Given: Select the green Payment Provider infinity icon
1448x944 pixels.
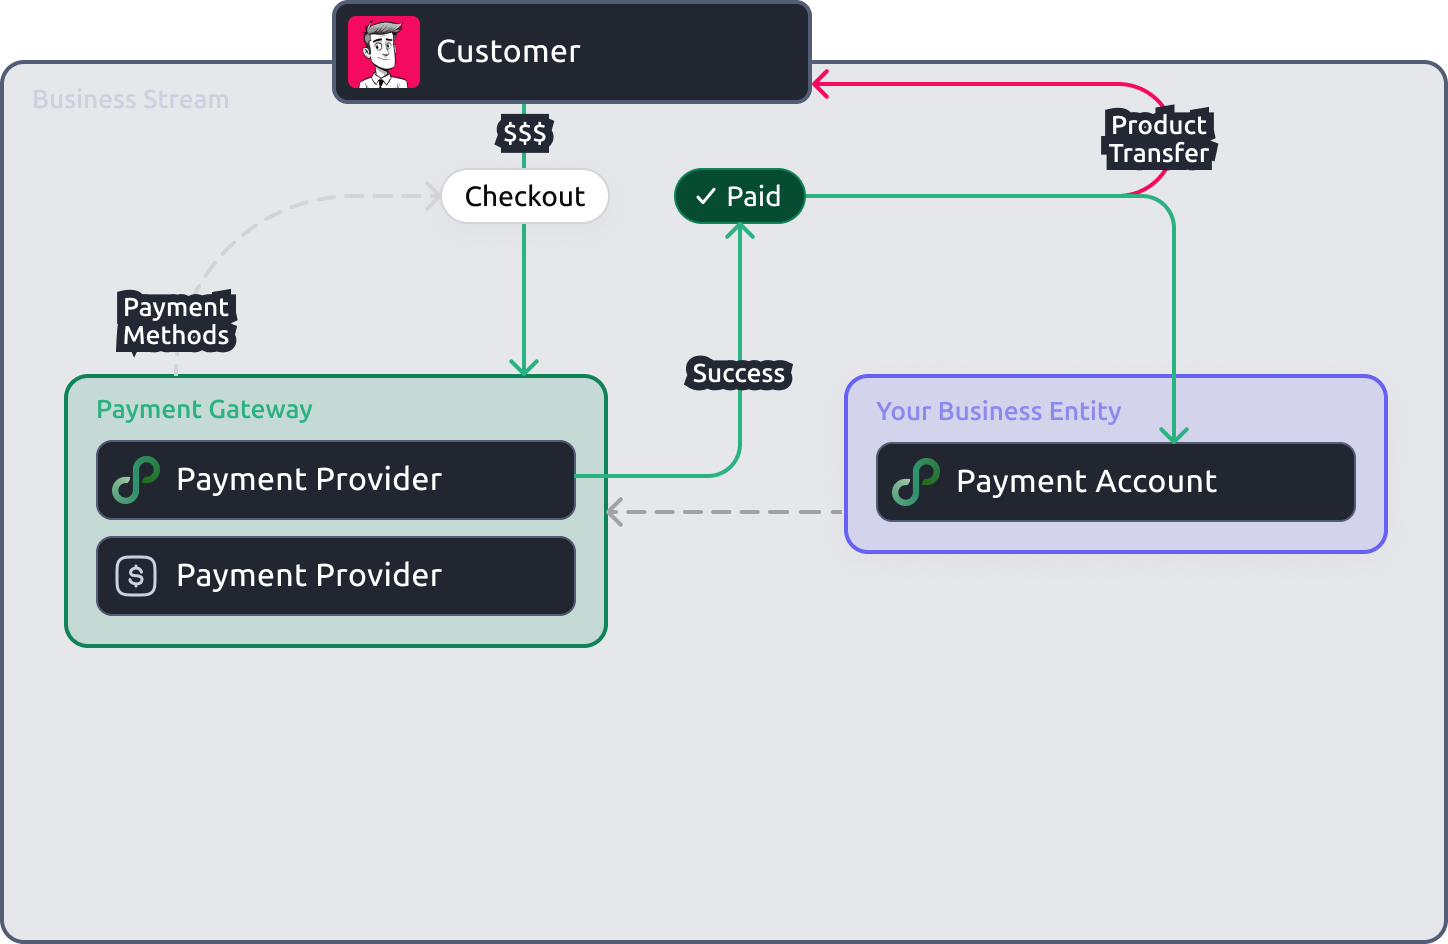Looking at the screenshot, I should 135,480.
